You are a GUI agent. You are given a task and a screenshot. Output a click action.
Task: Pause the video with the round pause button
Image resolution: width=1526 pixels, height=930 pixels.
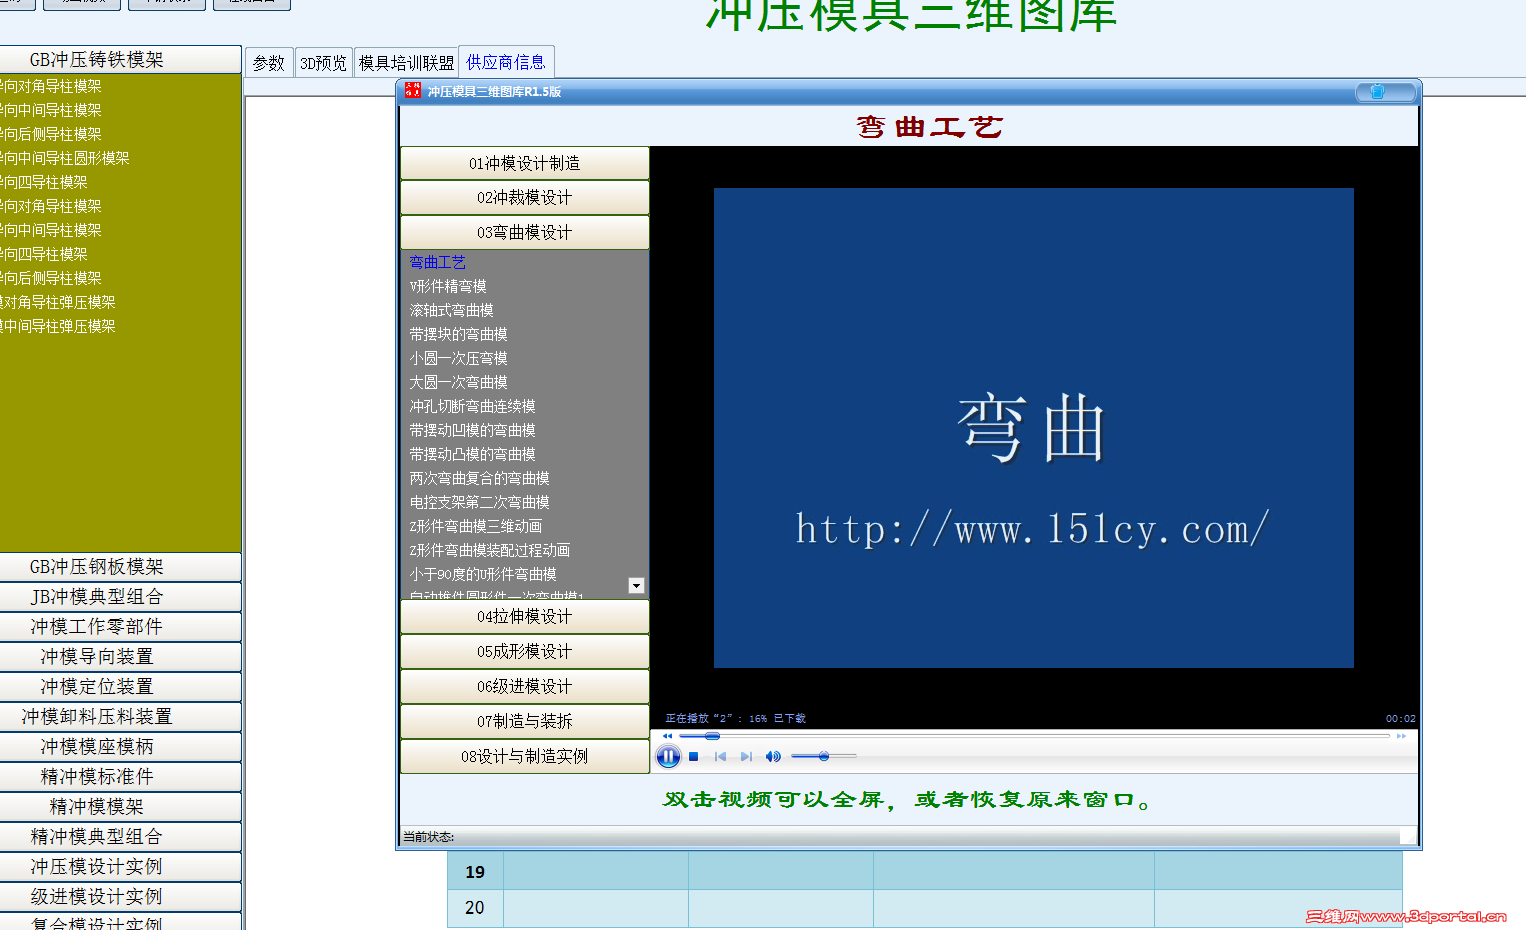(x=668, y=757)
